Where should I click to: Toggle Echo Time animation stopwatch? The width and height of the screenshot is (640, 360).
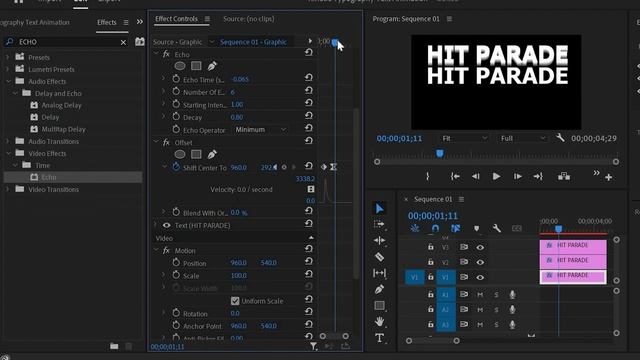point(176,79)
